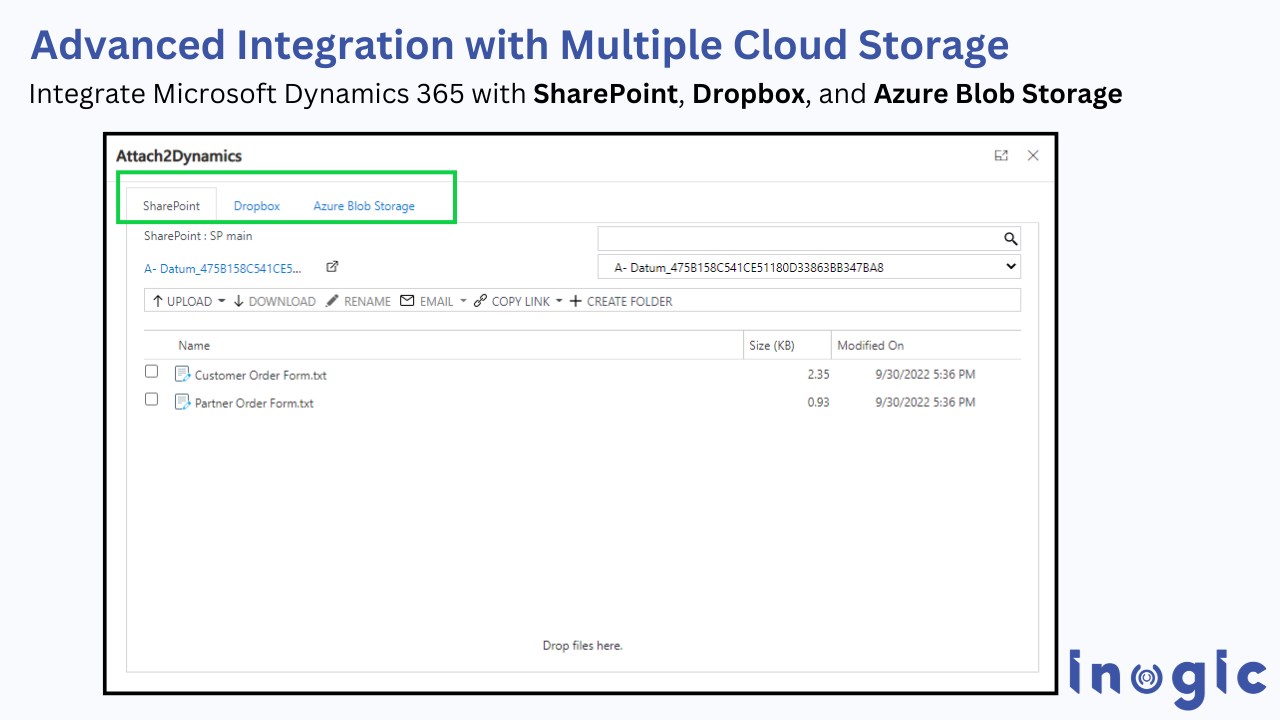Sort by the Modified On column header
The image size is (1280, 720).
(x=870, y=346)
